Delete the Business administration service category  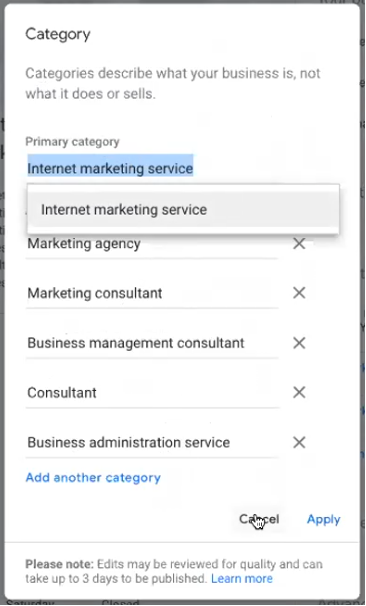coord(299,442)
